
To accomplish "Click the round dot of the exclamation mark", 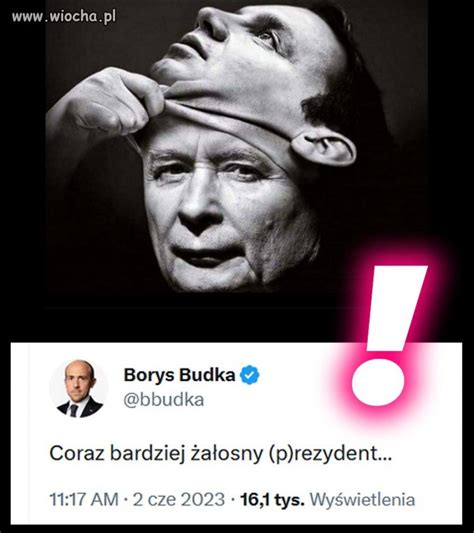I will [378, 383].
